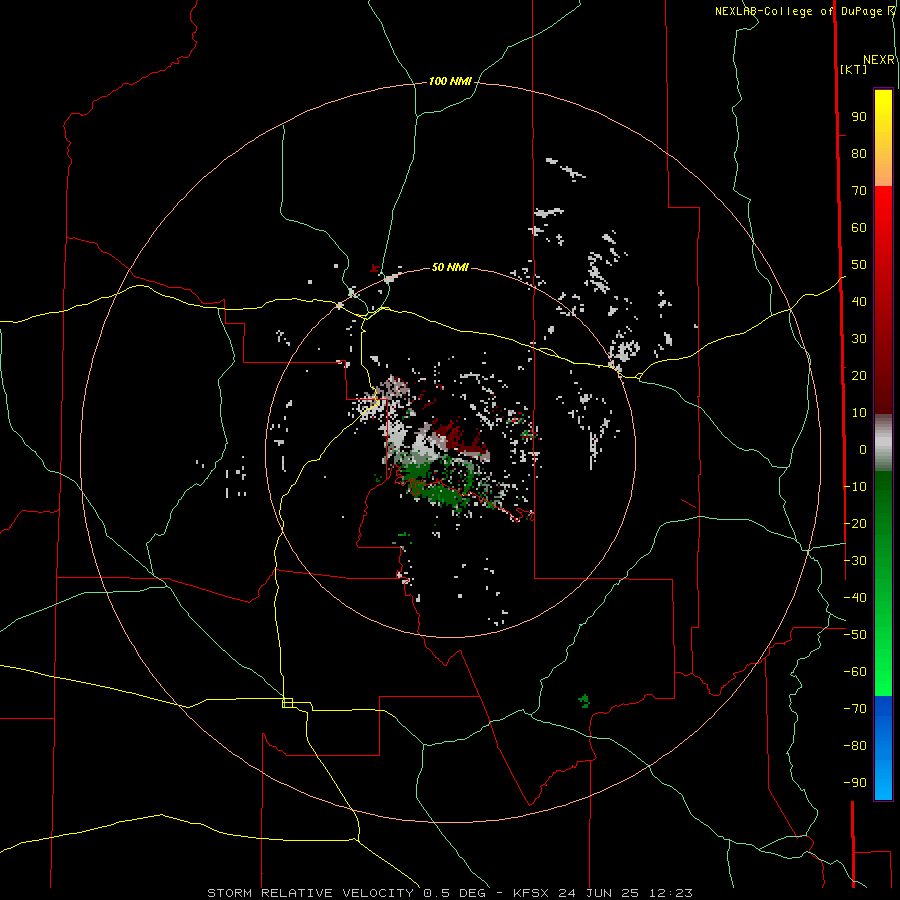The image size is (900, 900).
Task: Select the 0 value on velocity scale
Action: point(863,450)
